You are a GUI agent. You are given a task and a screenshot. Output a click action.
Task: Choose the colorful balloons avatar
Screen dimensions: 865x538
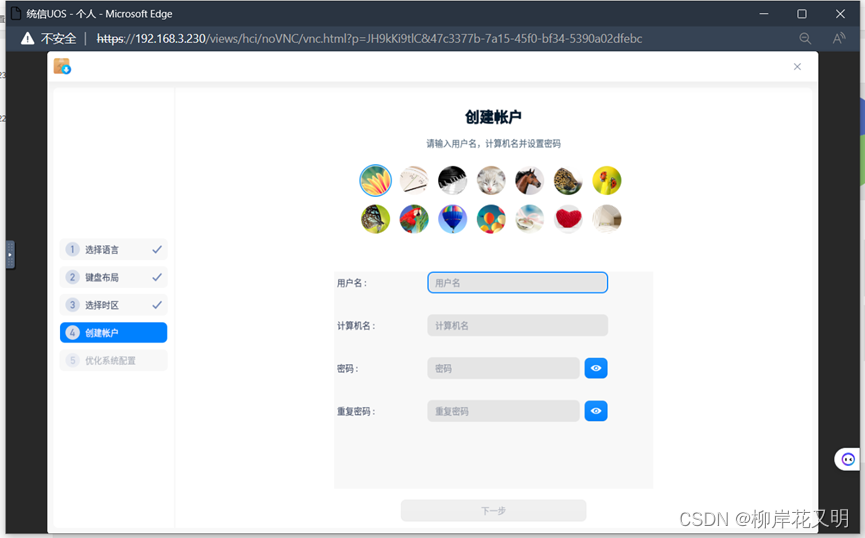click(x=491, y=219)
